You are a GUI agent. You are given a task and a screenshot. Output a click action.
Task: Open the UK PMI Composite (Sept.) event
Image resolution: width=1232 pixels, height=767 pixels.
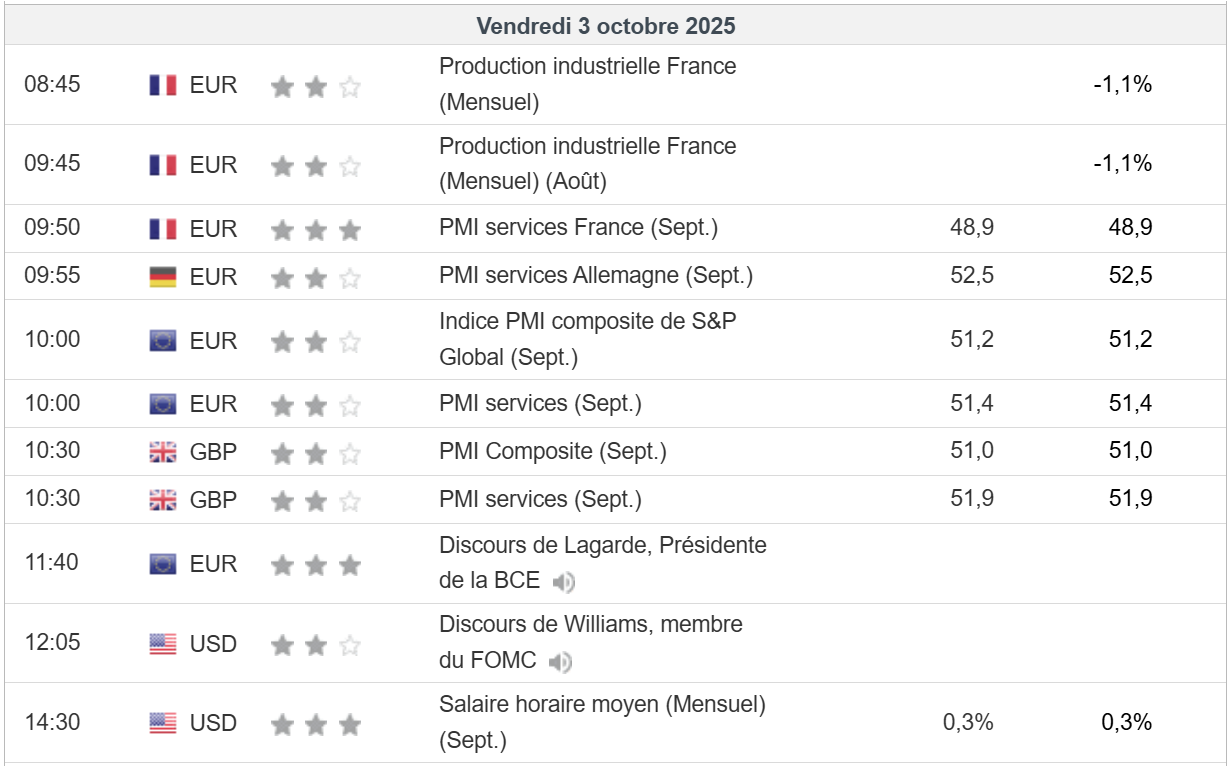[552, 451]
